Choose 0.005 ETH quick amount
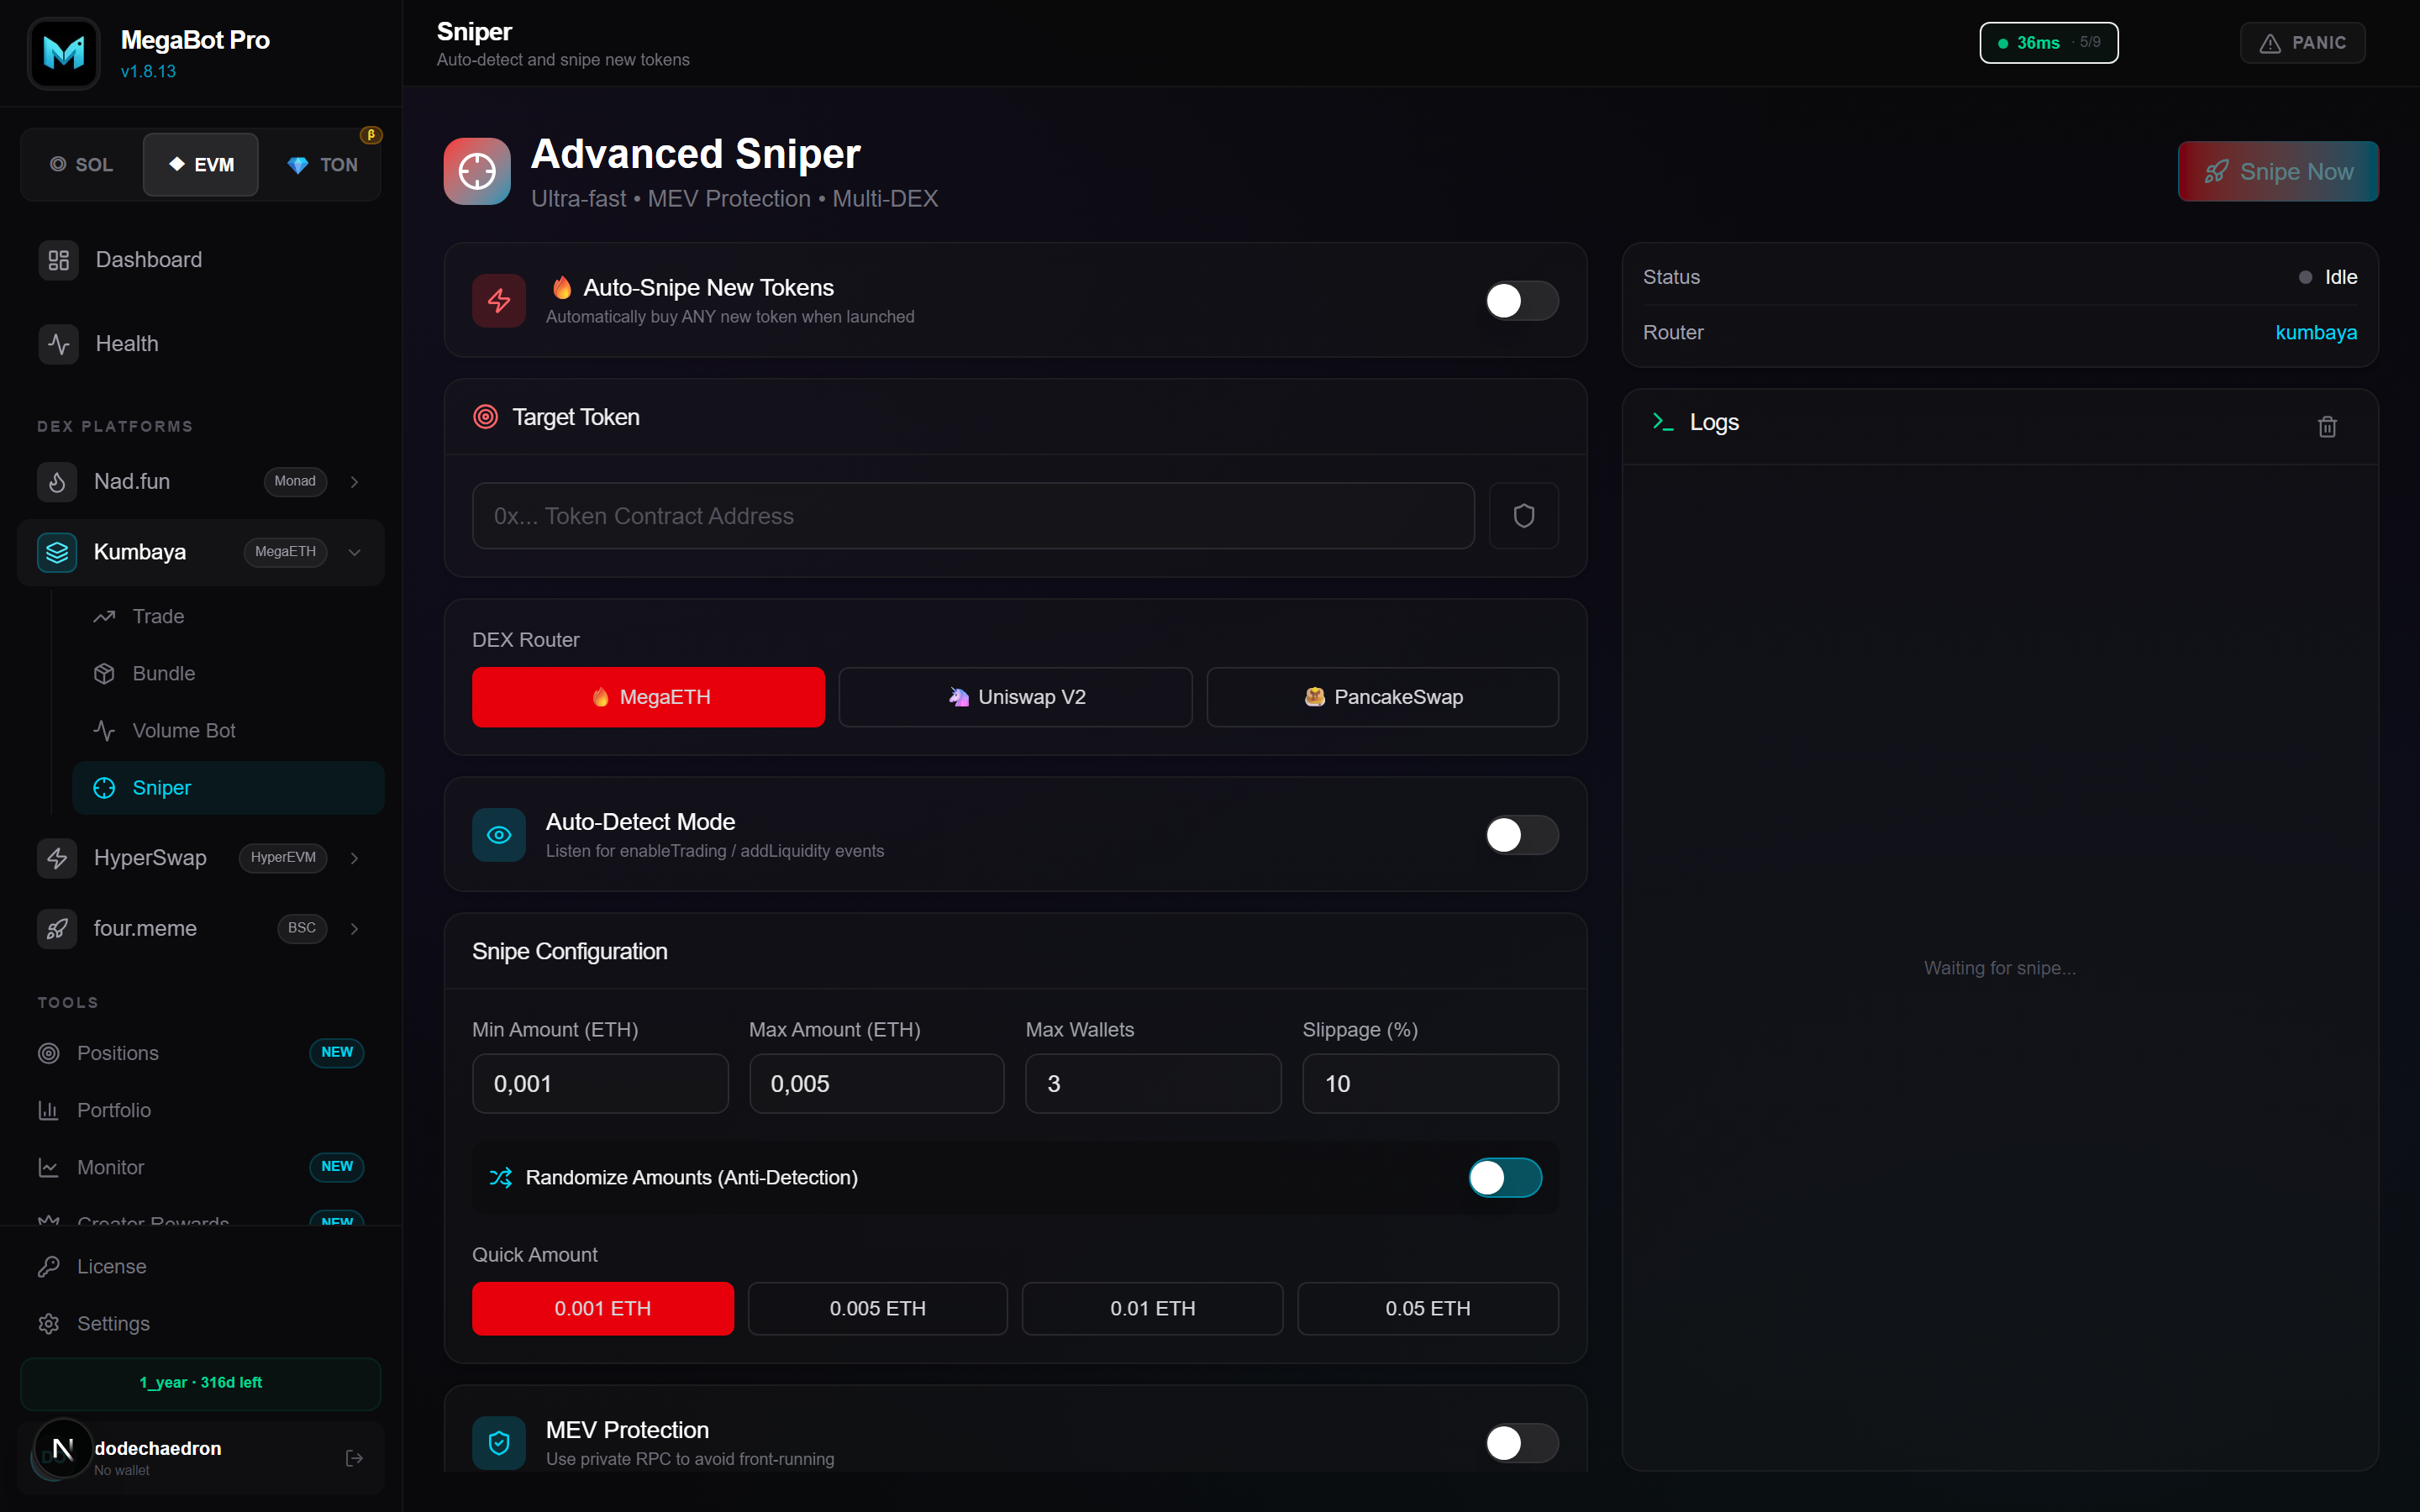Screen dimensions: 2420x1512 pyautogui.click(x=878, y=1308)
